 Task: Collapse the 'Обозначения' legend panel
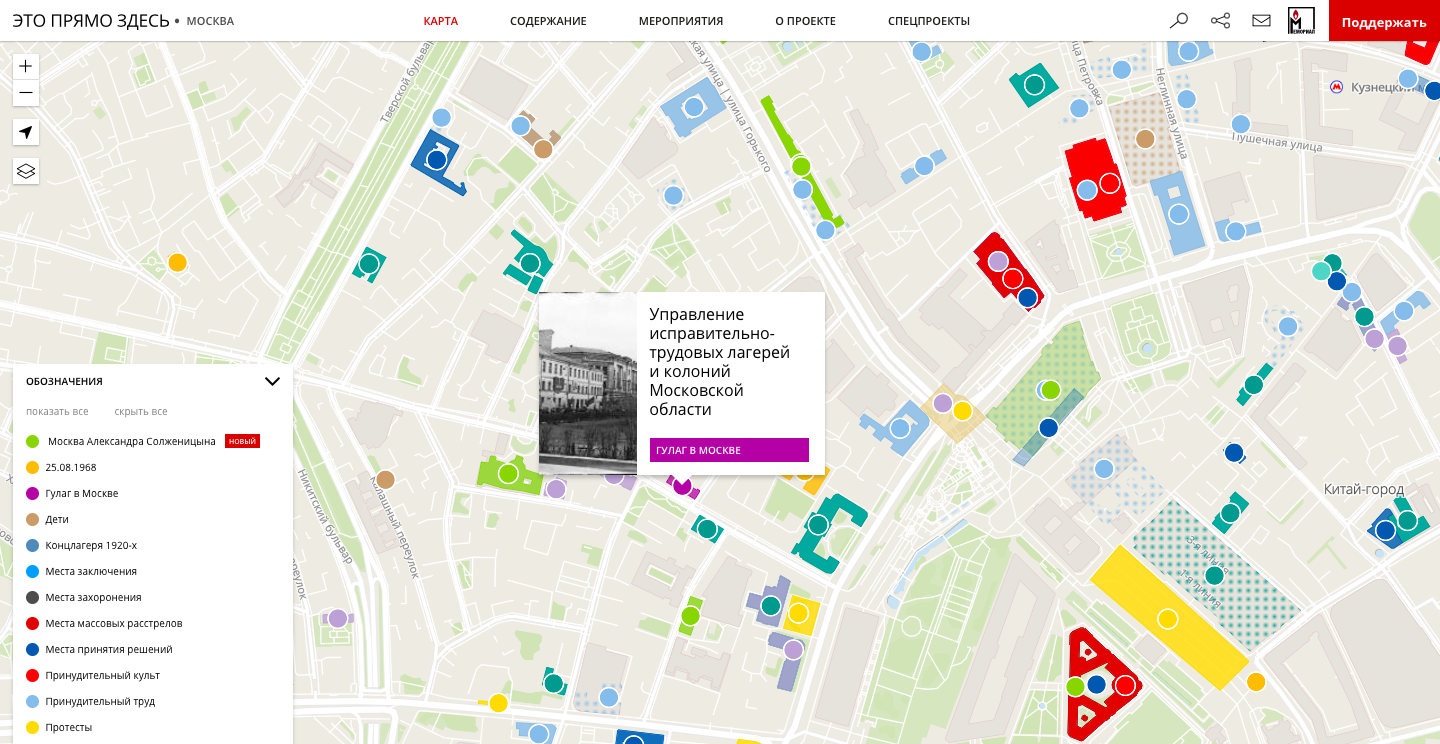tap(271, 381)
